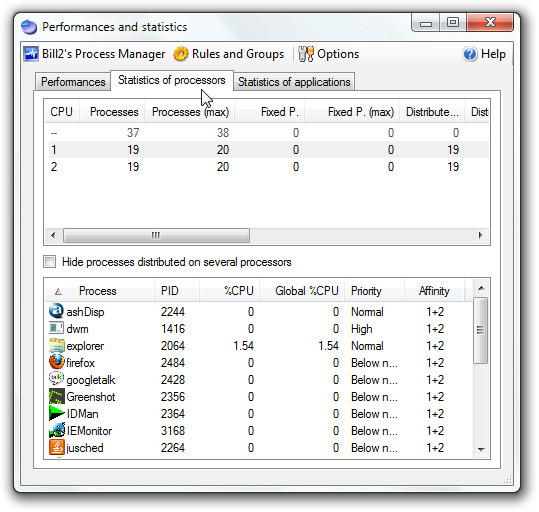
Task: Click the Bill2's Process Manager chart icon
Action: (31, 54)
